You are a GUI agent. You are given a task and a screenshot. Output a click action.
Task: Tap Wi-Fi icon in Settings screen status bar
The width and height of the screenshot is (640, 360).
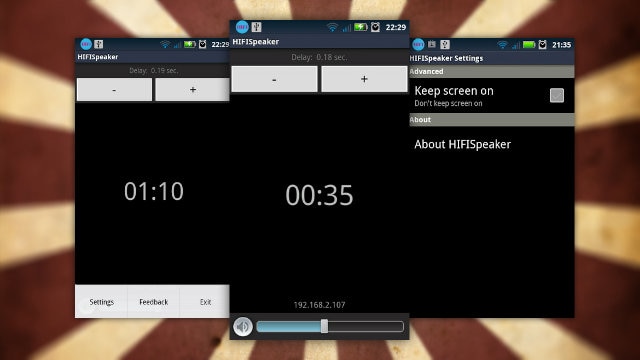[x=502, y=44]
